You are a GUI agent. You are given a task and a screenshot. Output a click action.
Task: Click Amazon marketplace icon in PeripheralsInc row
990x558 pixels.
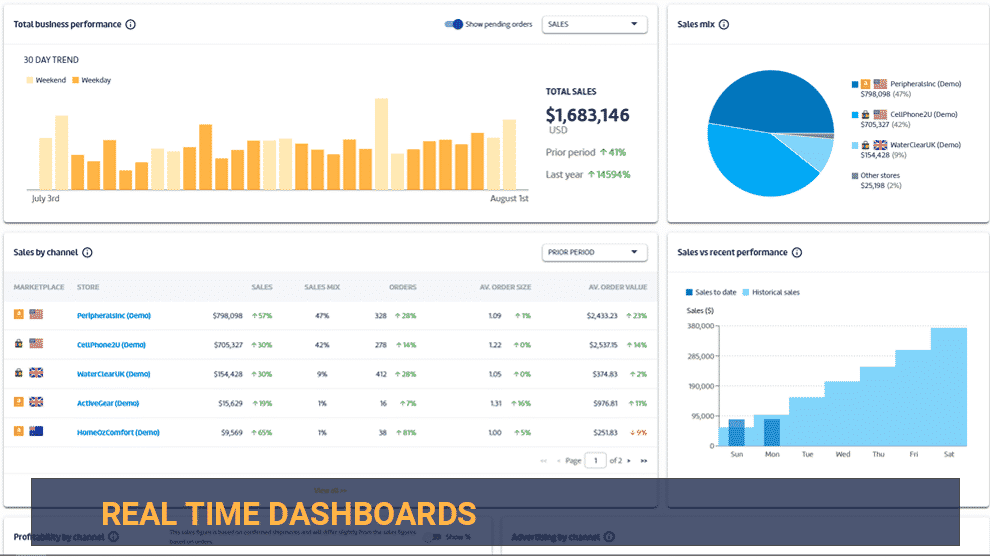19,314
